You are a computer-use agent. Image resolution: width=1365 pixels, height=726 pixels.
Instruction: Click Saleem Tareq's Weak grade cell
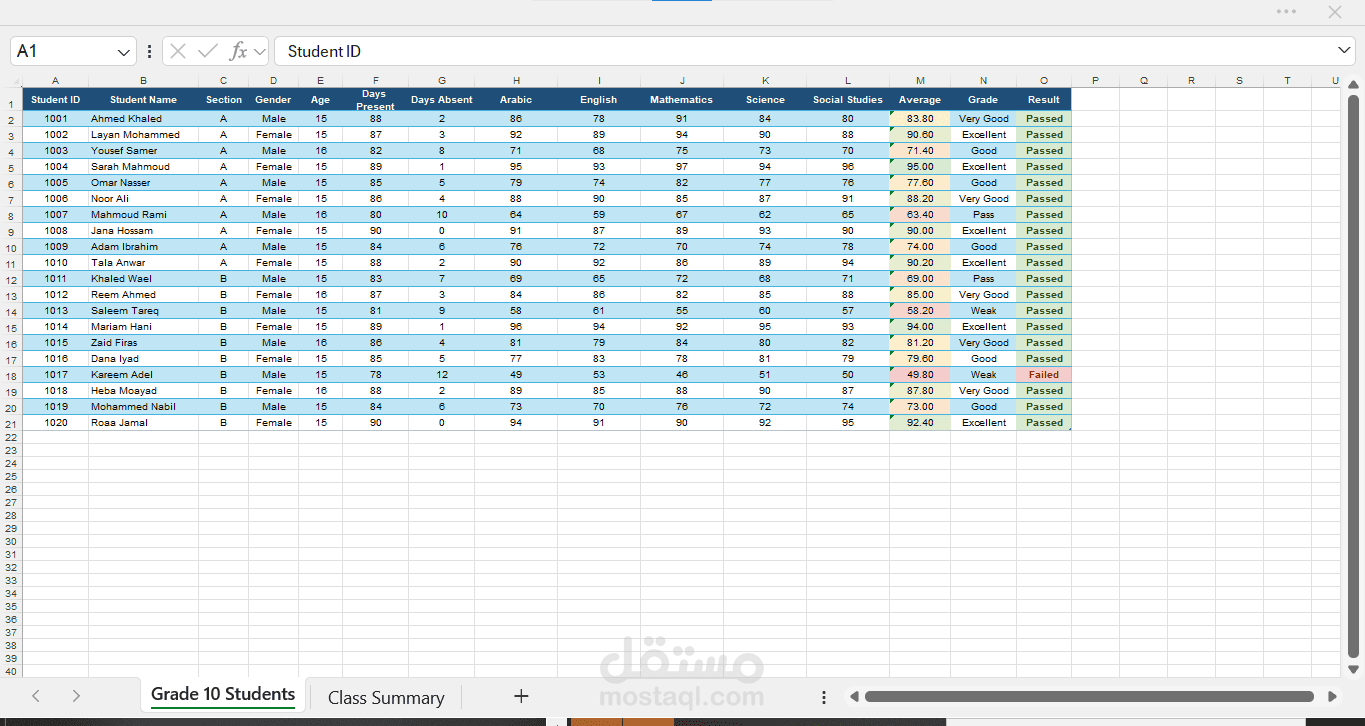point(983,311)
